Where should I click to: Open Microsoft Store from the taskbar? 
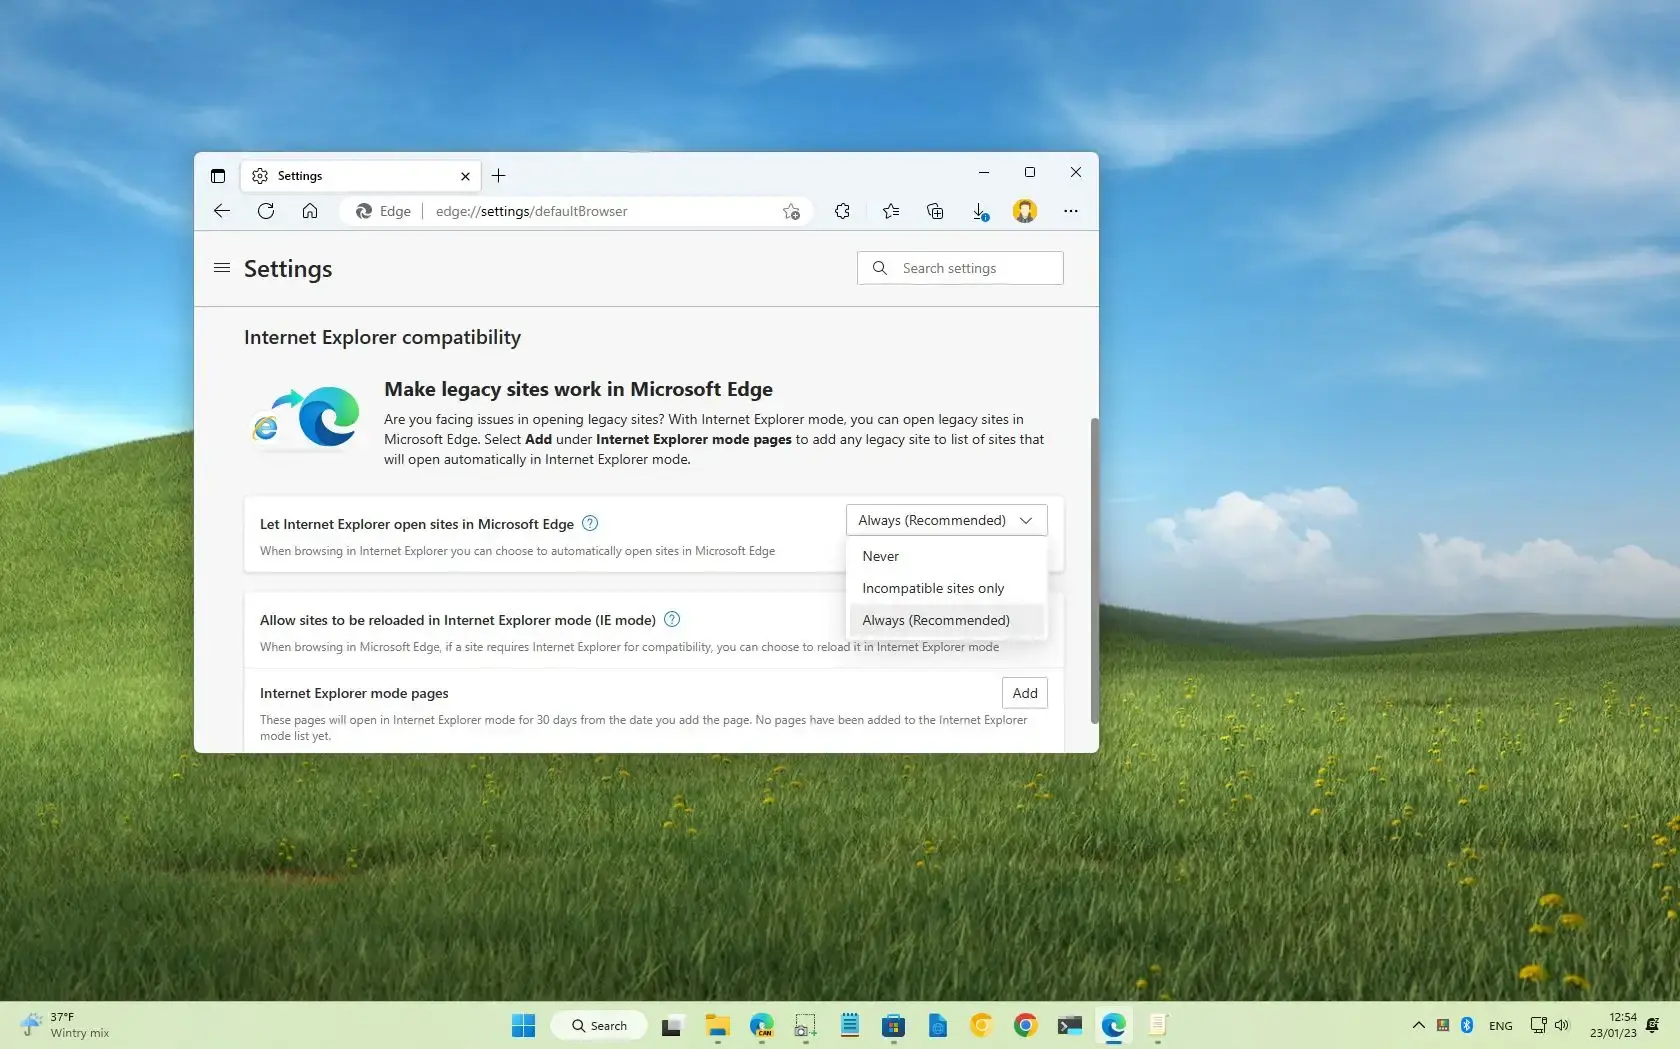click(x=893, y=1025)
